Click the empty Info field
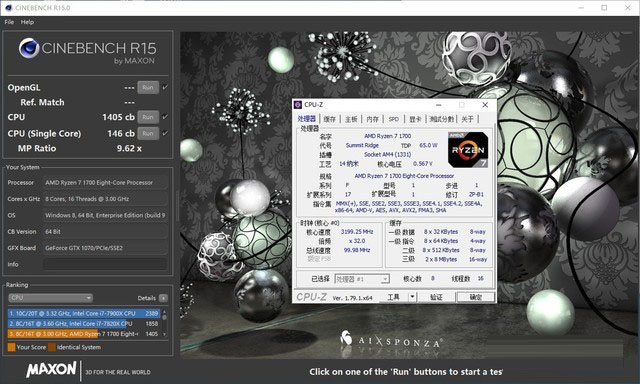This screenshot has height=384, width=640. coord(105,264)
